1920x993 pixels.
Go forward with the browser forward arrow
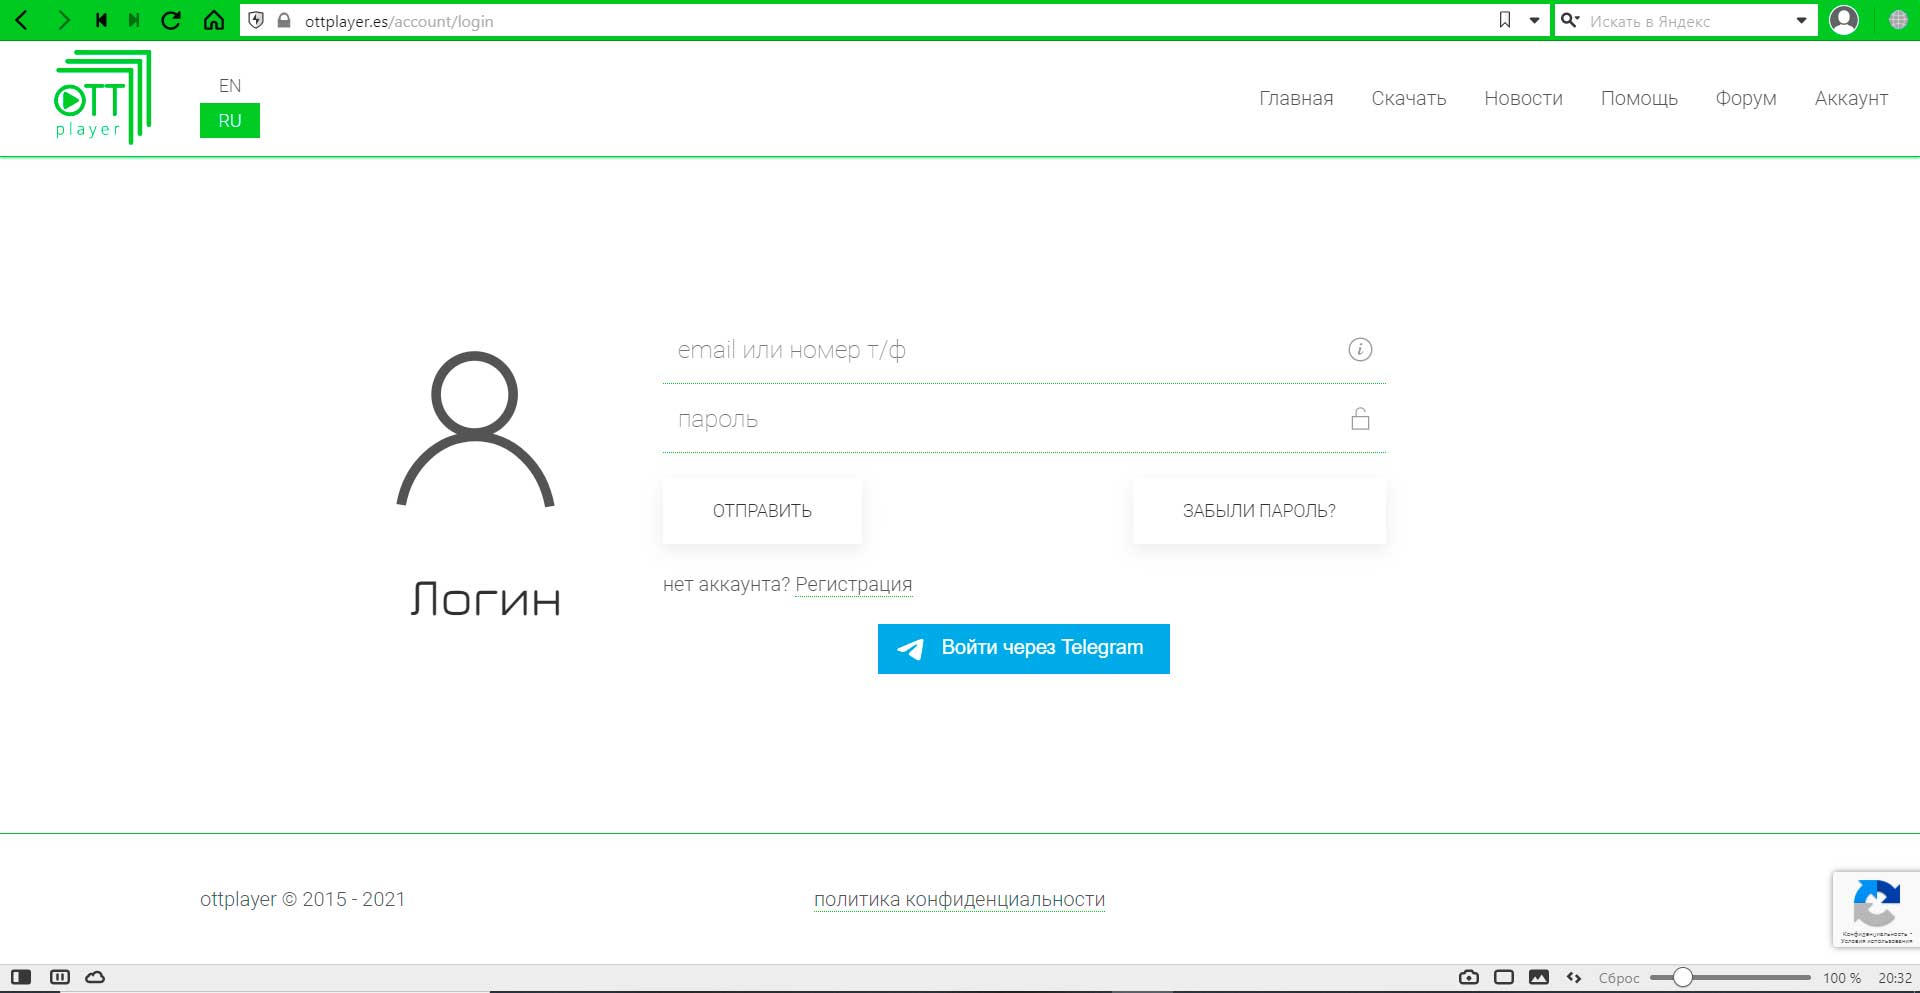coord(63,20)
